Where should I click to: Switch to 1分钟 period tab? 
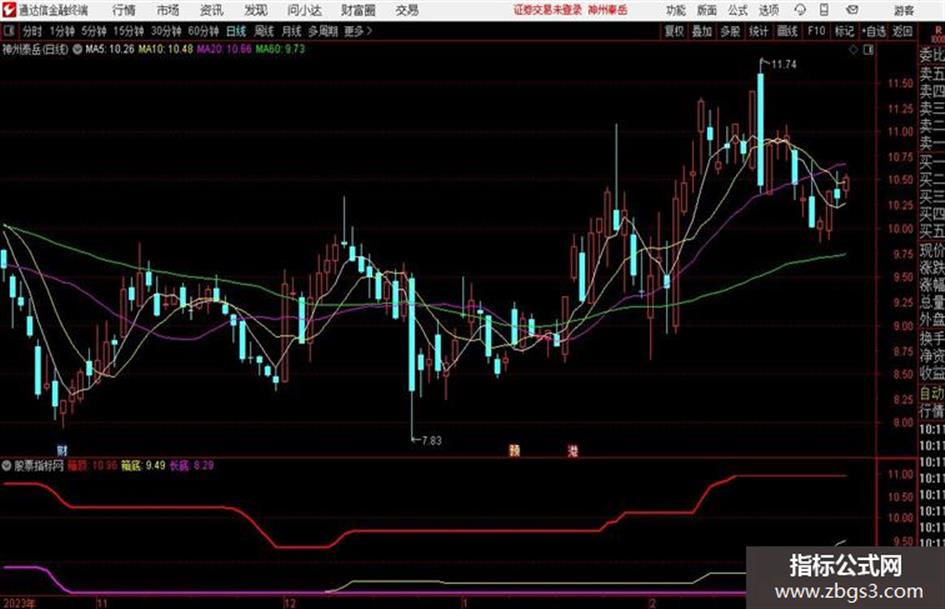pos(62,31)
